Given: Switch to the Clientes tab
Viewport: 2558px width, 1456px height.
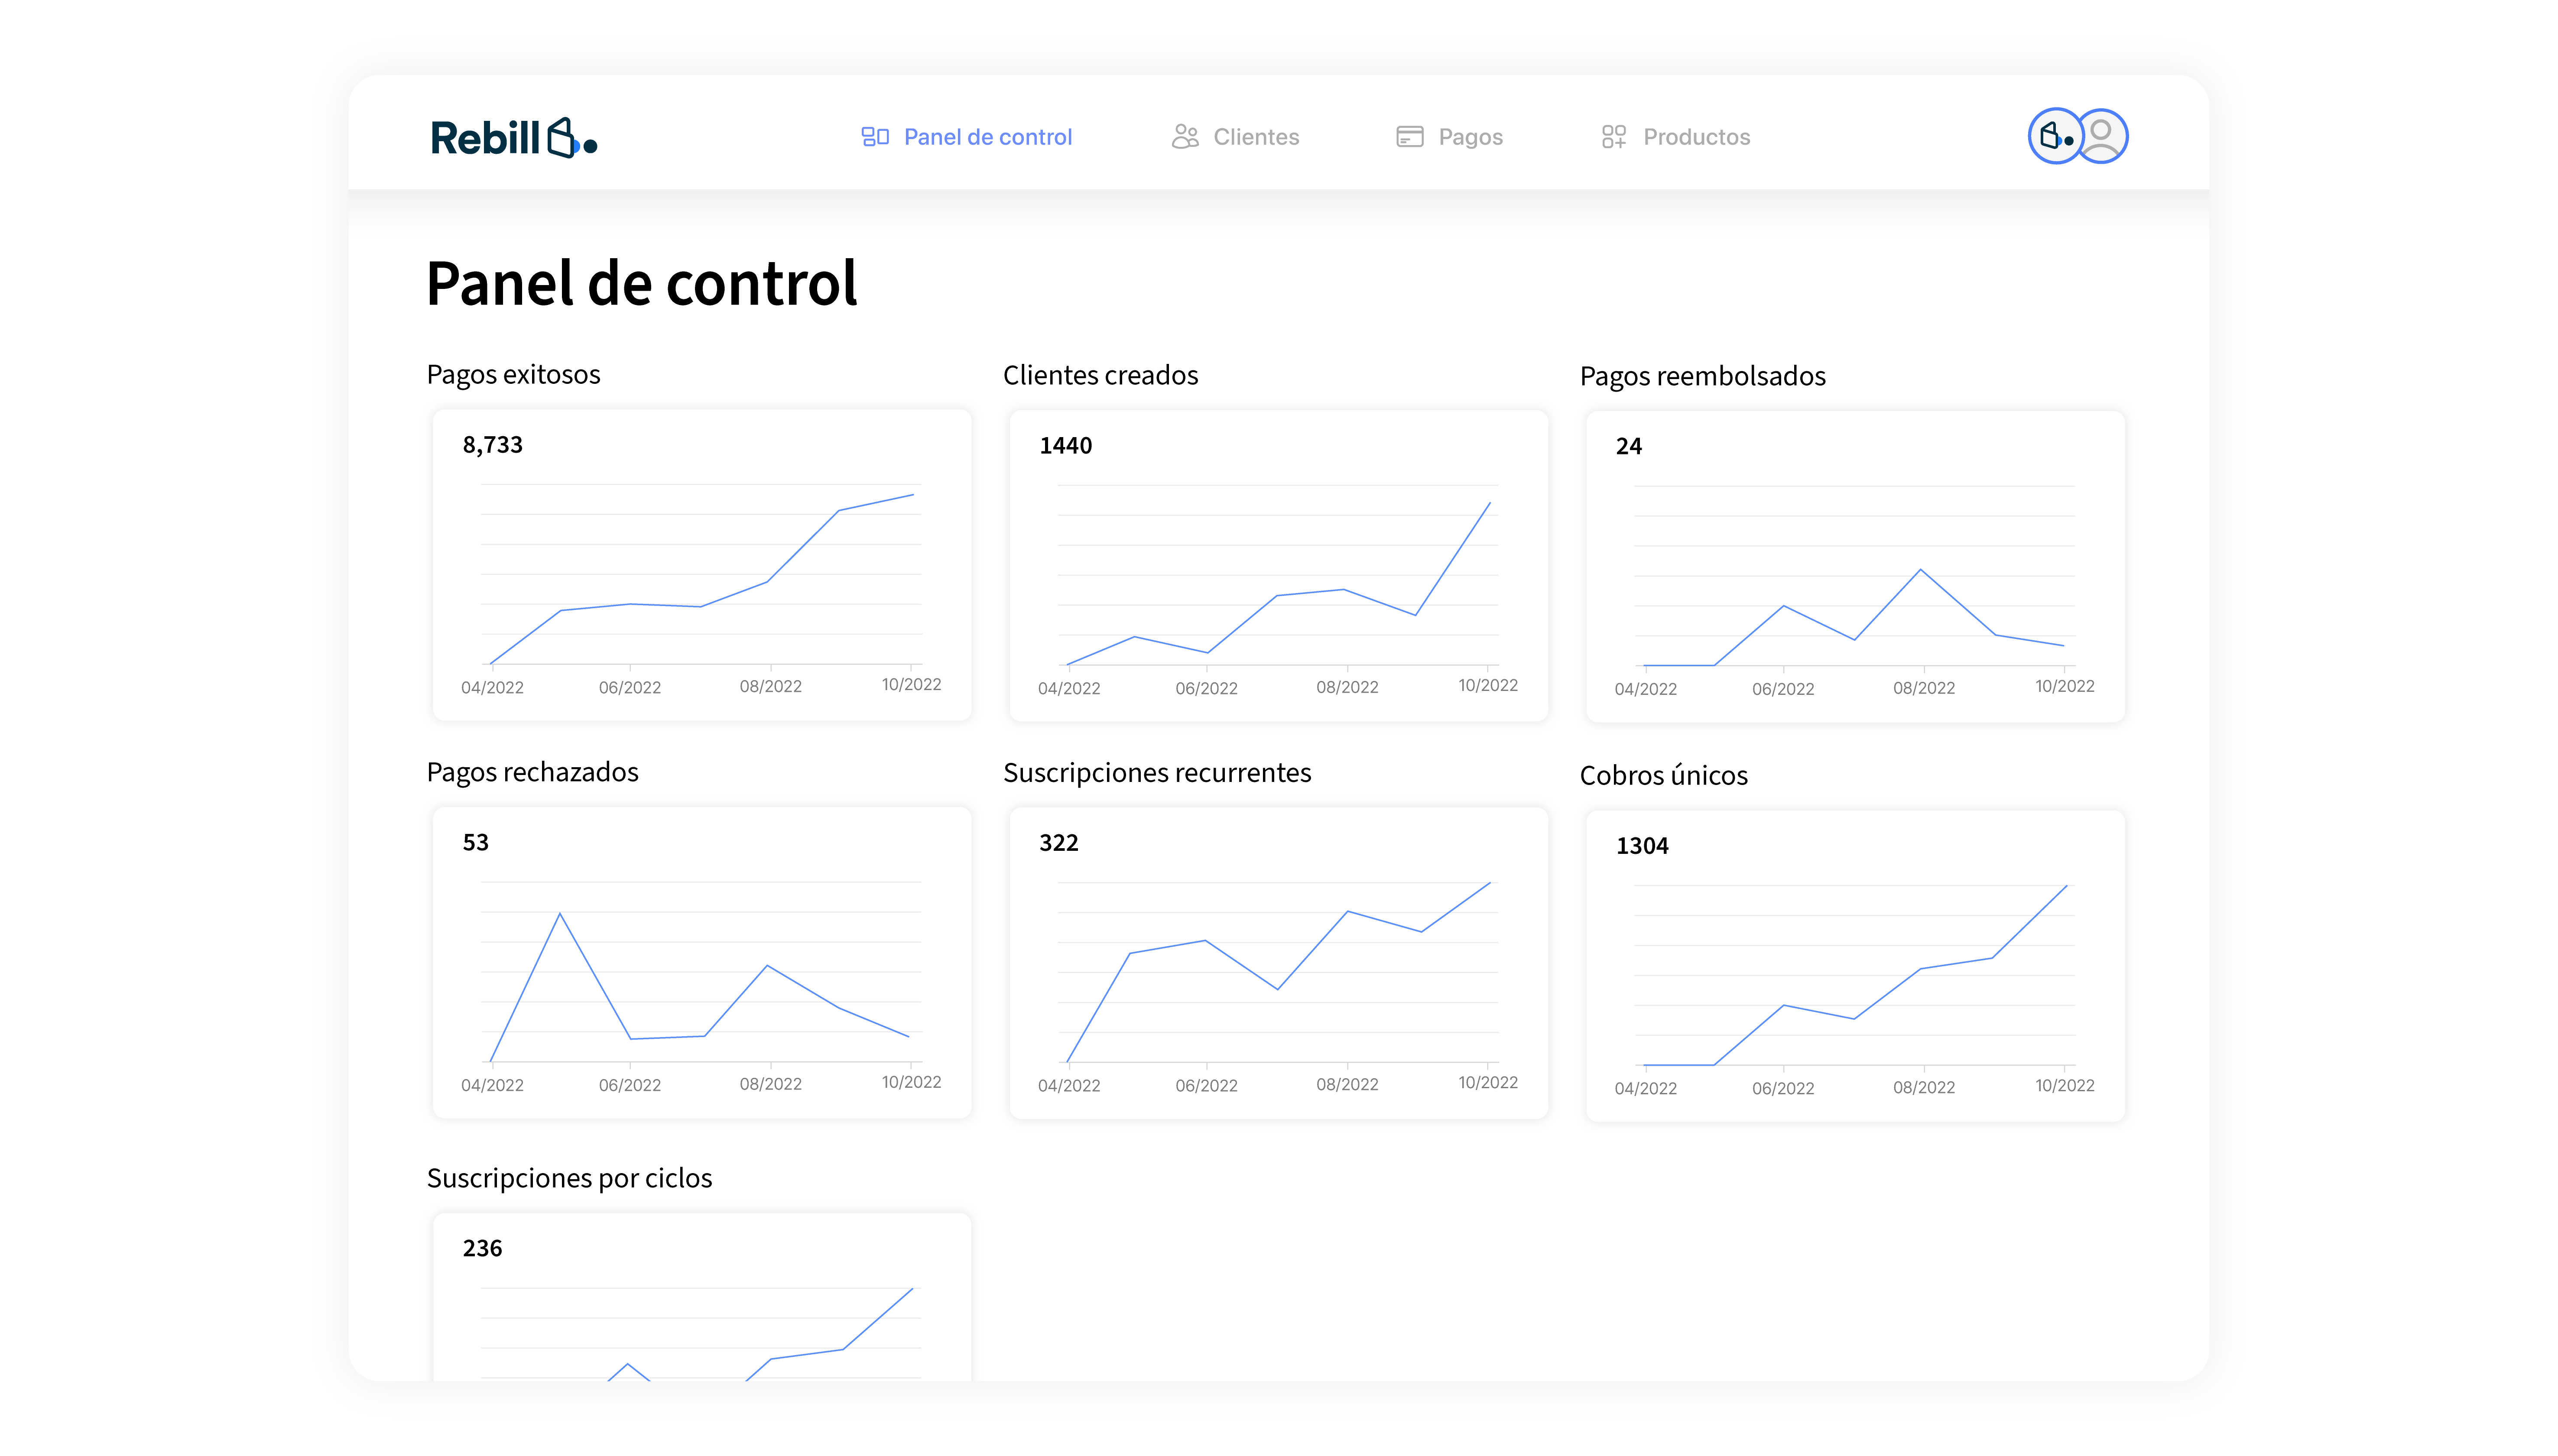Looking at the screenshot, I should coord(1256,137).
